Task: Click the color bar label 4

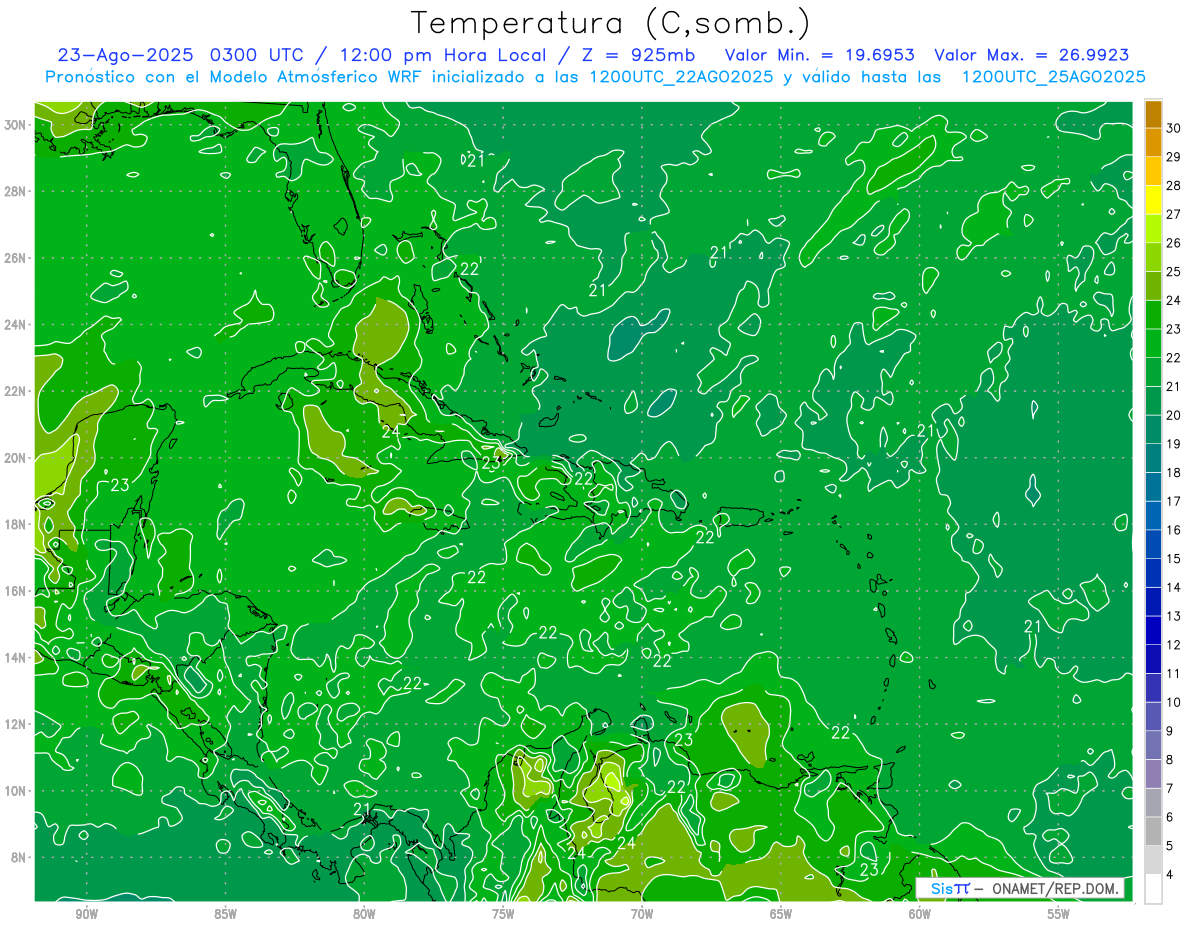Action: click(x=1170, y=875)
